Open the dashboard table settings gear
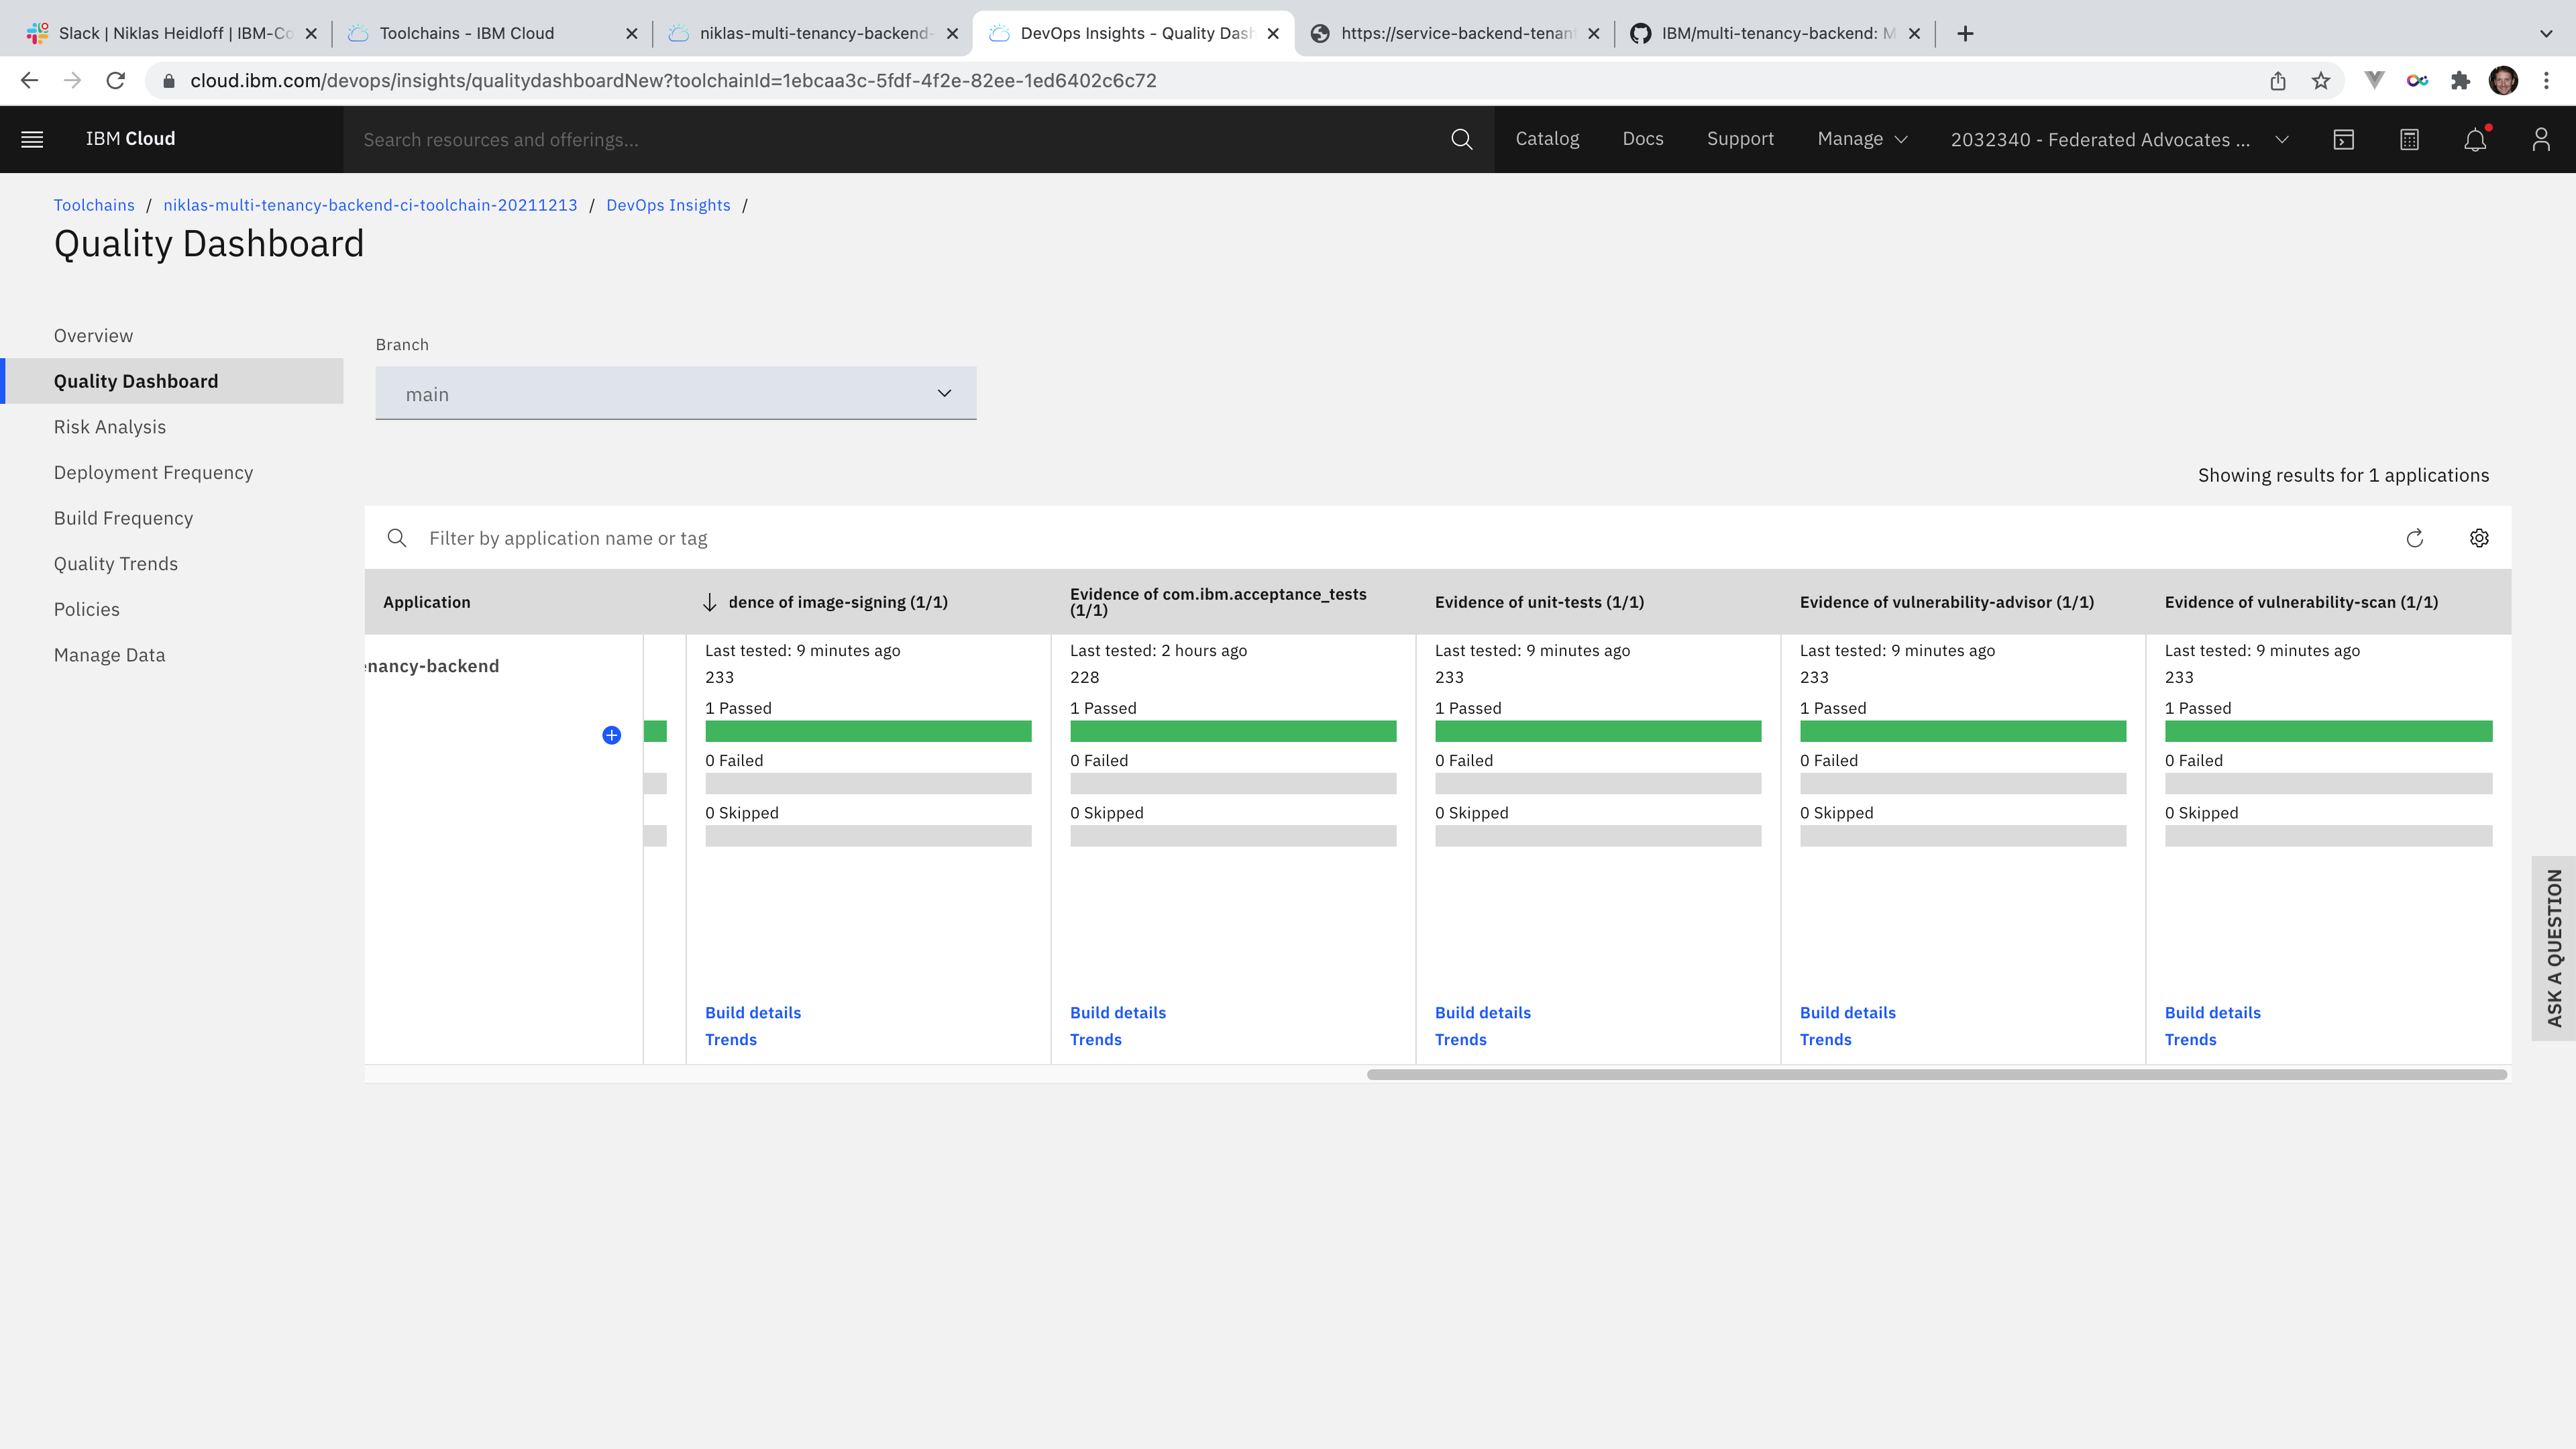Viewport: 2576px width, 1449px height. (2478, 538)
